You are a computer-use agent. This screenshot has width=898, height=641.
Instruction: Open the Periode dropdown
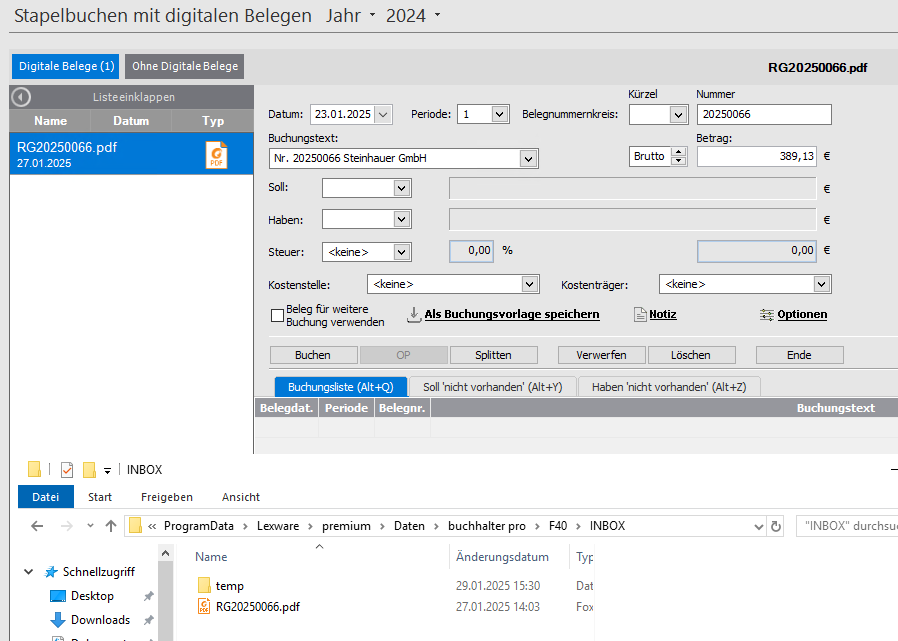(499, 115)
